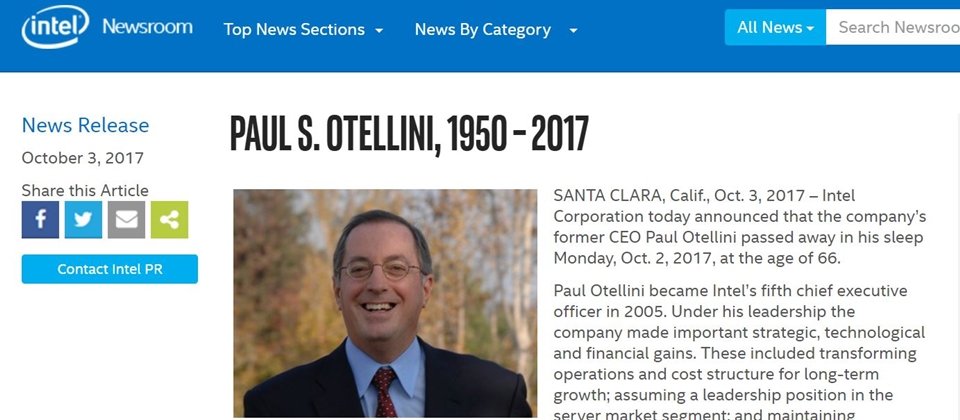Share article on Facebook
This screenshot has width=960, height=420.
coord(40,220)
